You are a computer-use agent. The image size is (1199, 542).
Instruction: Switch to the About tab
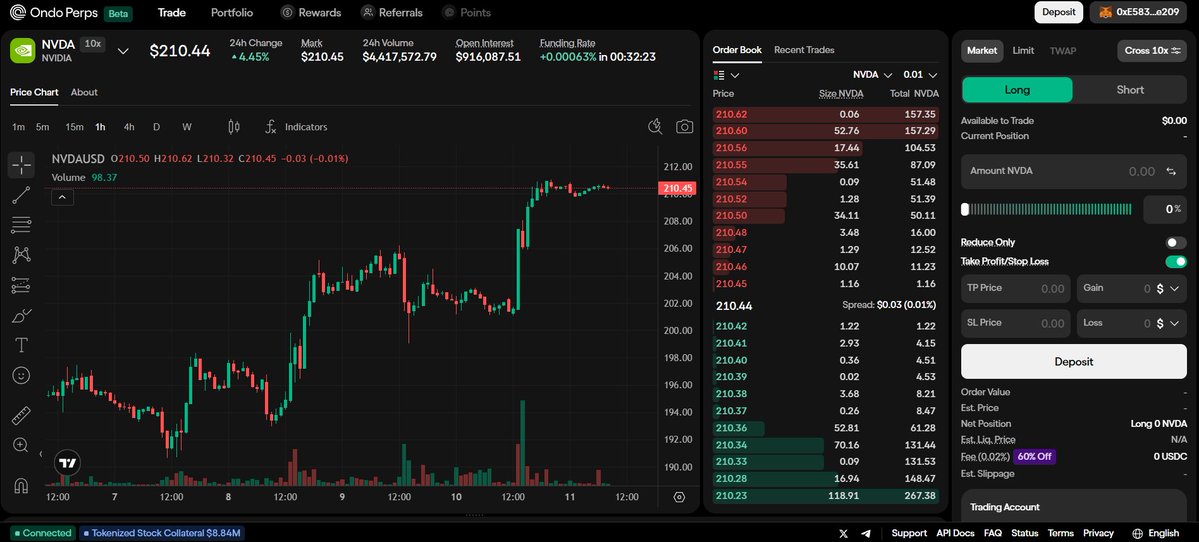84,92
